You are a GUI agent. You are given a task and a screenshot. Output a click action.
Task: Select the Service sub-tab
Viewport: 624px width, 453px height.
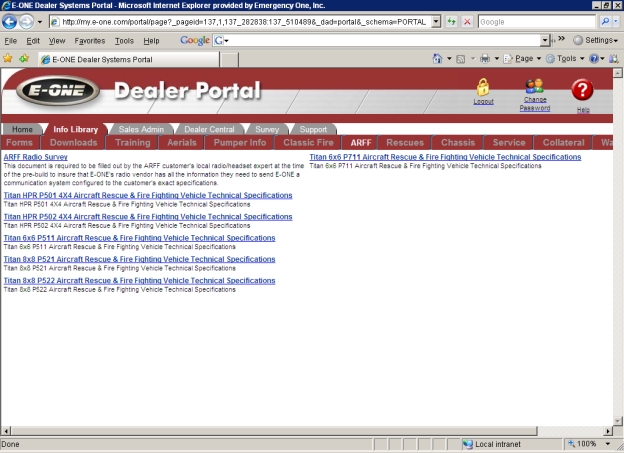point(509,143)
